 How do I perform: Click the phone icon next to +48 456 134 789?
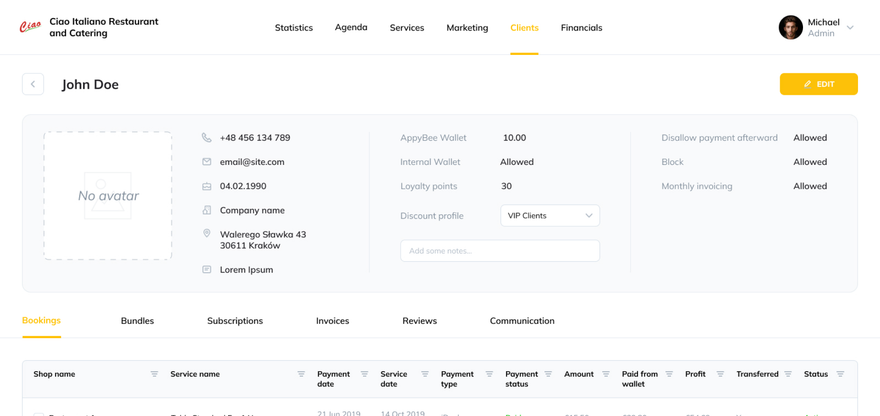pos(207,138)
